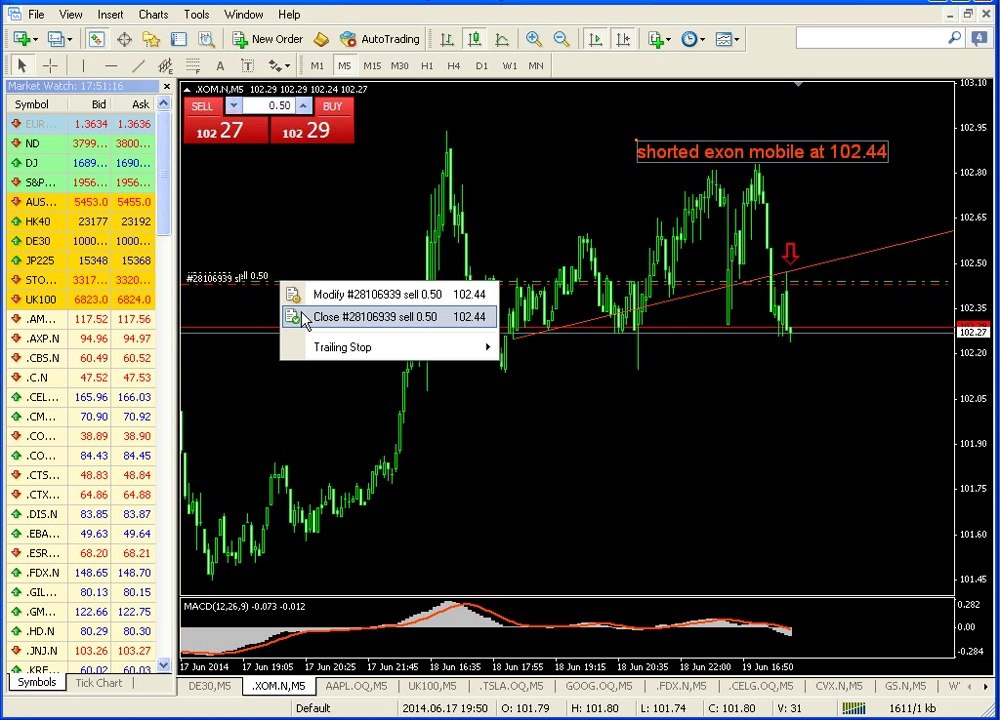Open the Insert menu
Image resolution: width=1000 pixels, height=720 pixels.
110,14
